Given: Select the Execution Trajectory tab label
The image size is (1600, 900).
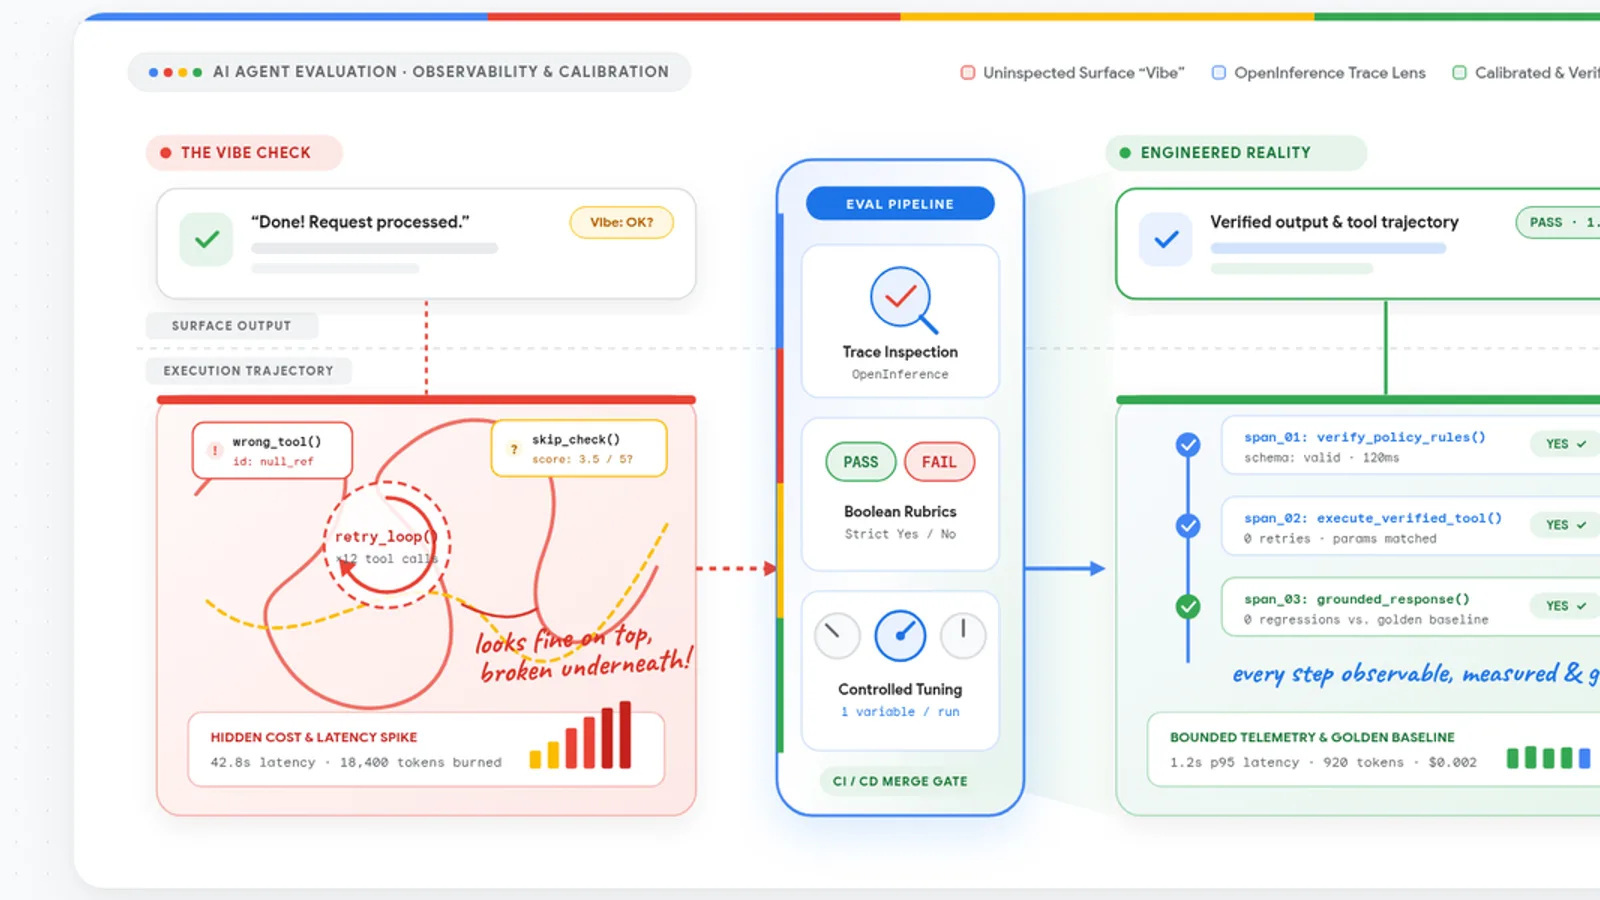Looking at the screenshot, I should 249,371.
